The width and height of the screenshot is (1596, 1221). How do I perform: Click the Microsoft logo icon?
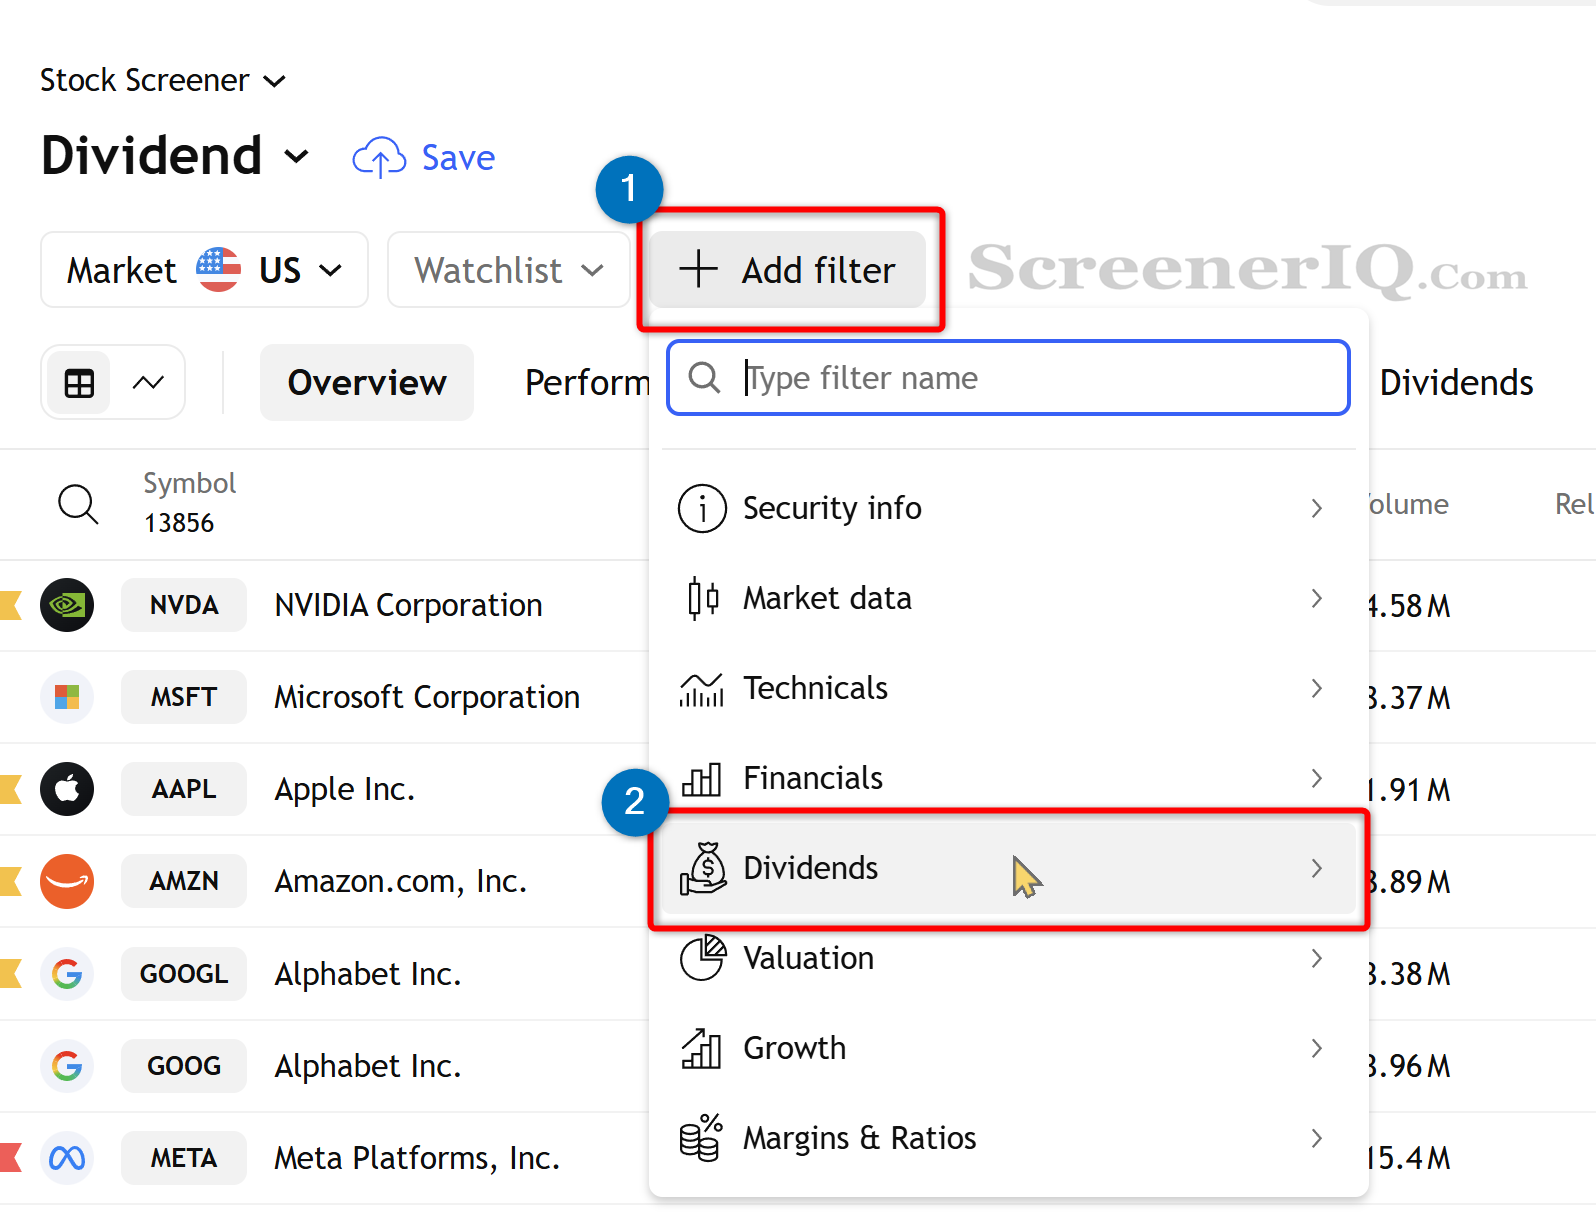[x=67, y=697]
